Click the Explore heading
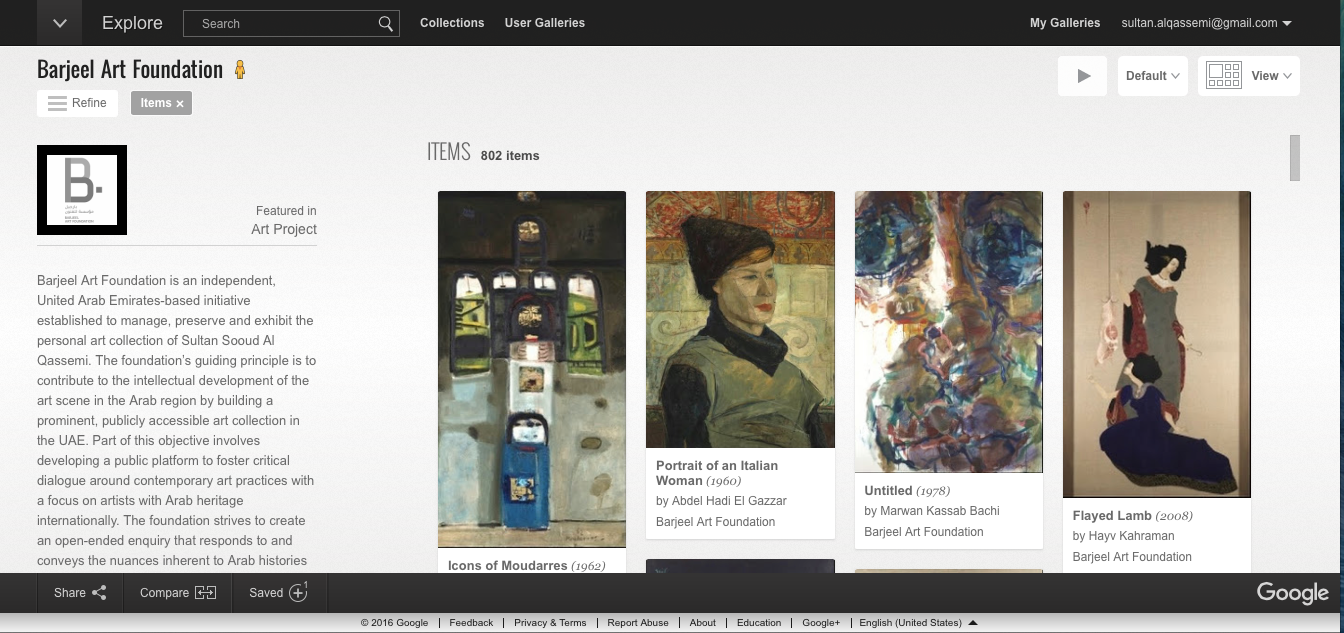The image size is (1344, 633). (x=132, y=23)
